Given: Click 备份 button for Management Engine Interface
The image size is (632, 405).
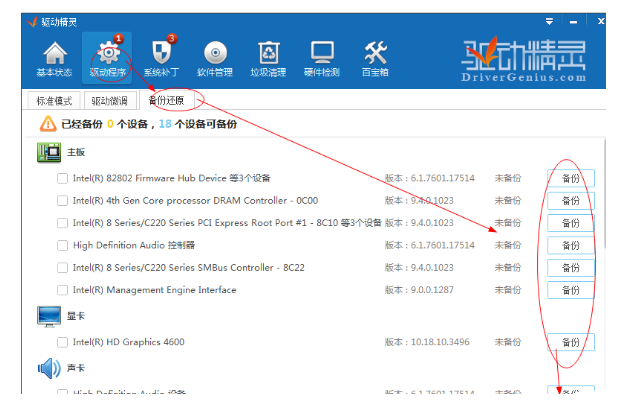Looking at the screenshot, I should click(x=570, y=290).
